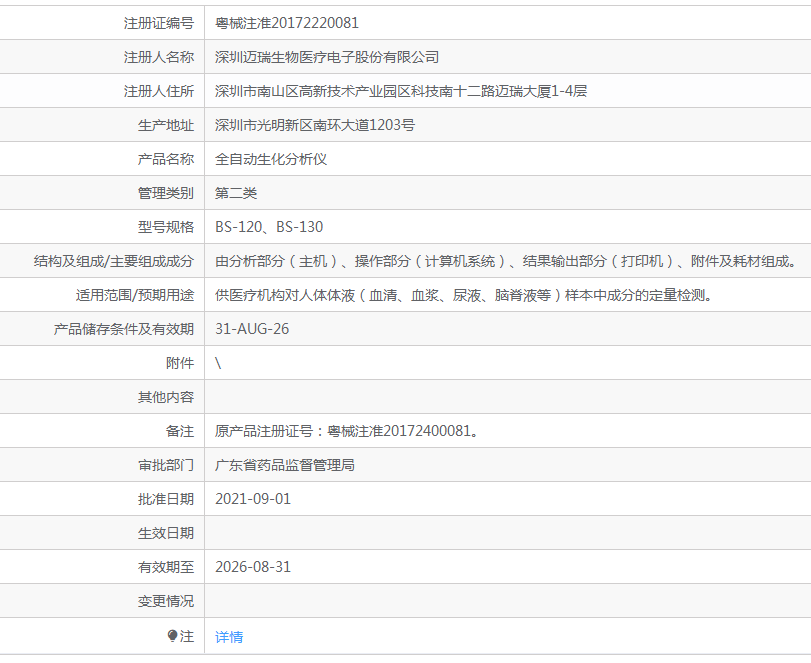Click the 生产地址 label
811x663 pixels.
[x=166, y=125]
